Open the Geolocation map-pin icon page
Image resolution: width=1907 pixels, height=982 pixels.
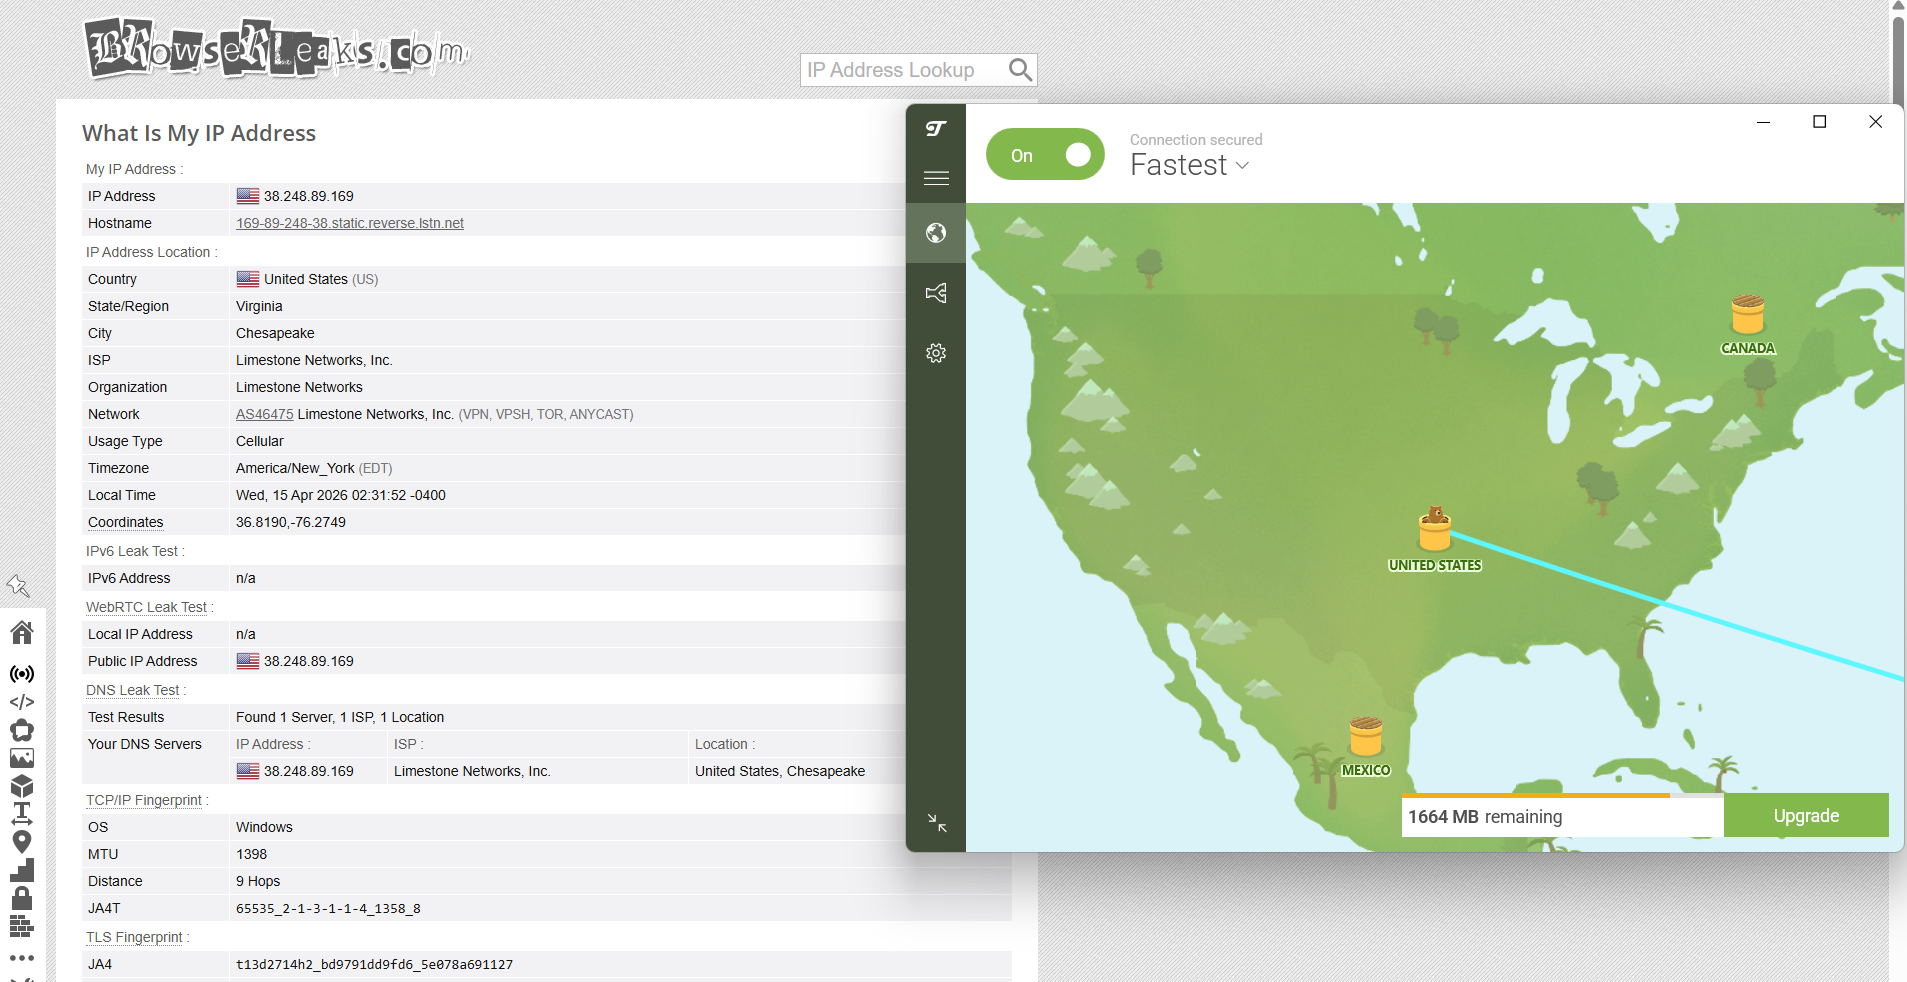tap(22, 842)
